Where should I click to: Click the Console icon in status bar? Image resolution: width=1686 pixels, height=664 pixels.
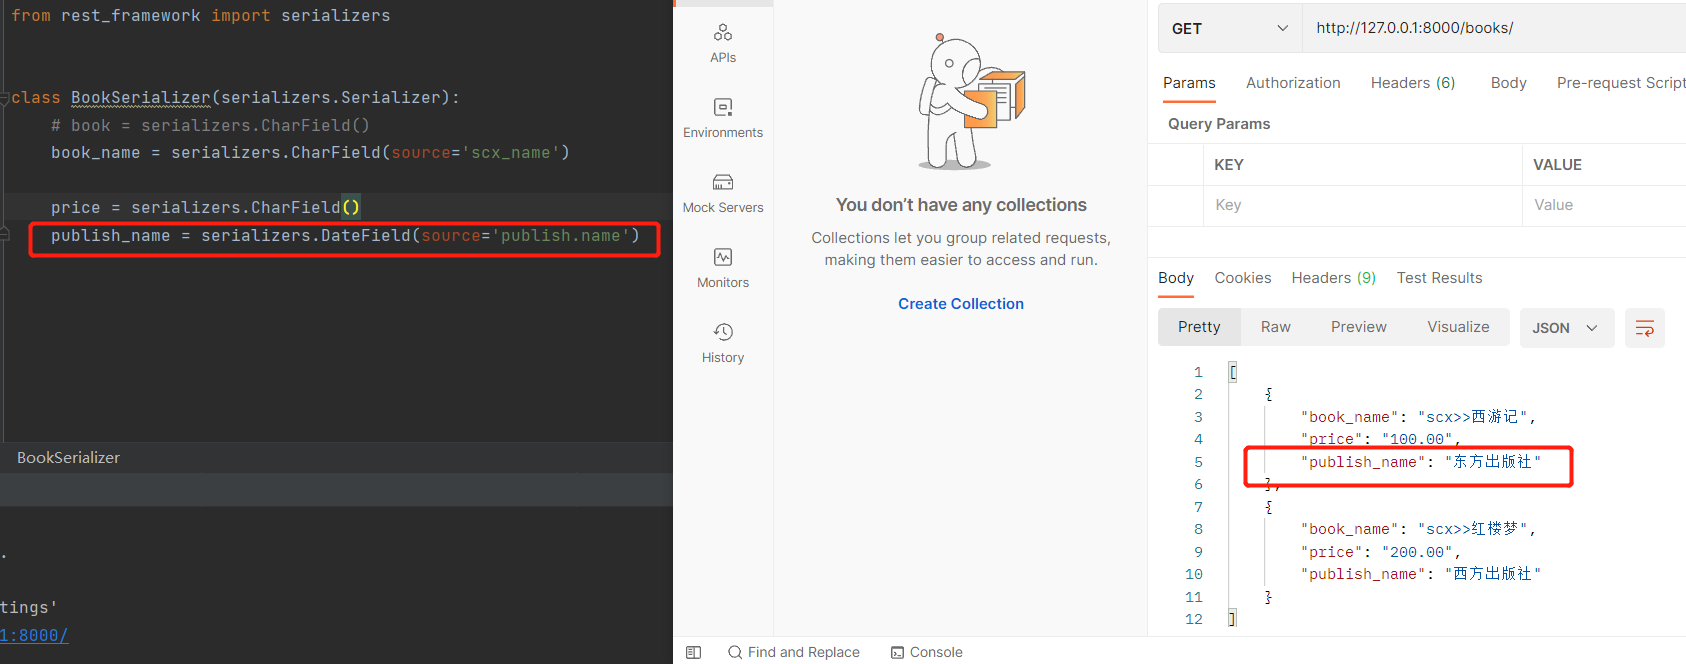click(926, 652)
